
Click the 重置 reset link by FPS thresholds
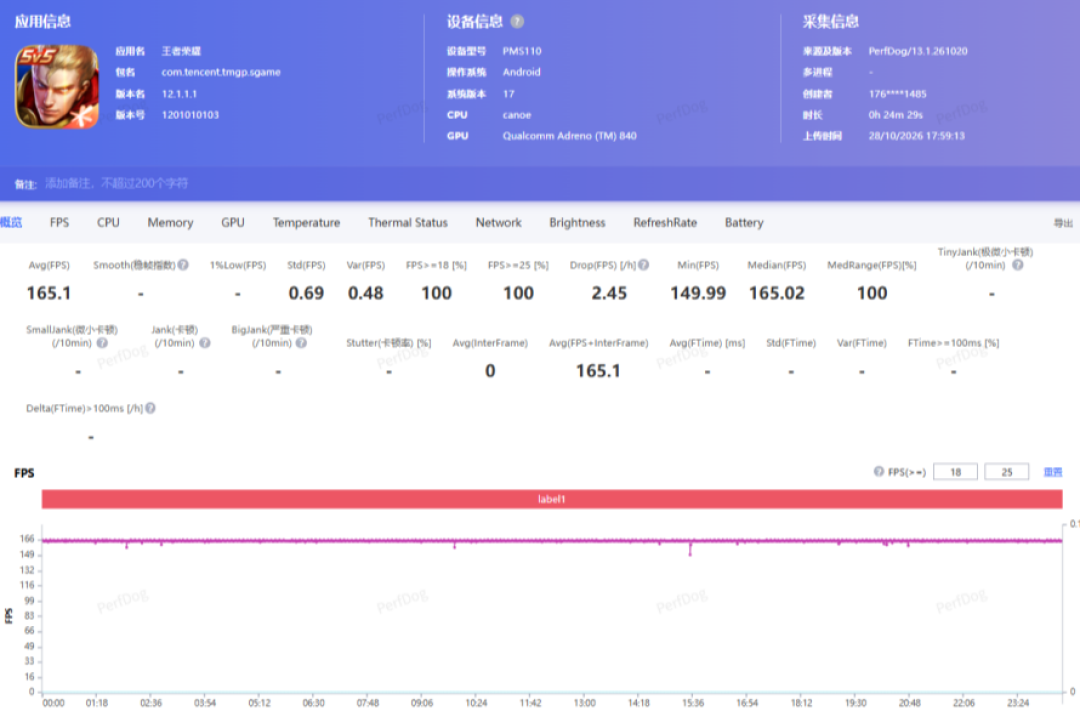(1052, 472)
